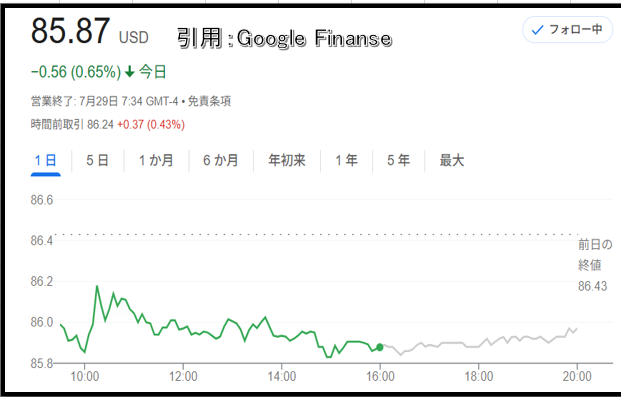The width and height of the screenshot is (621, 397).
Task: Click the 85.87 USD price heading
Action: point(90,31)
